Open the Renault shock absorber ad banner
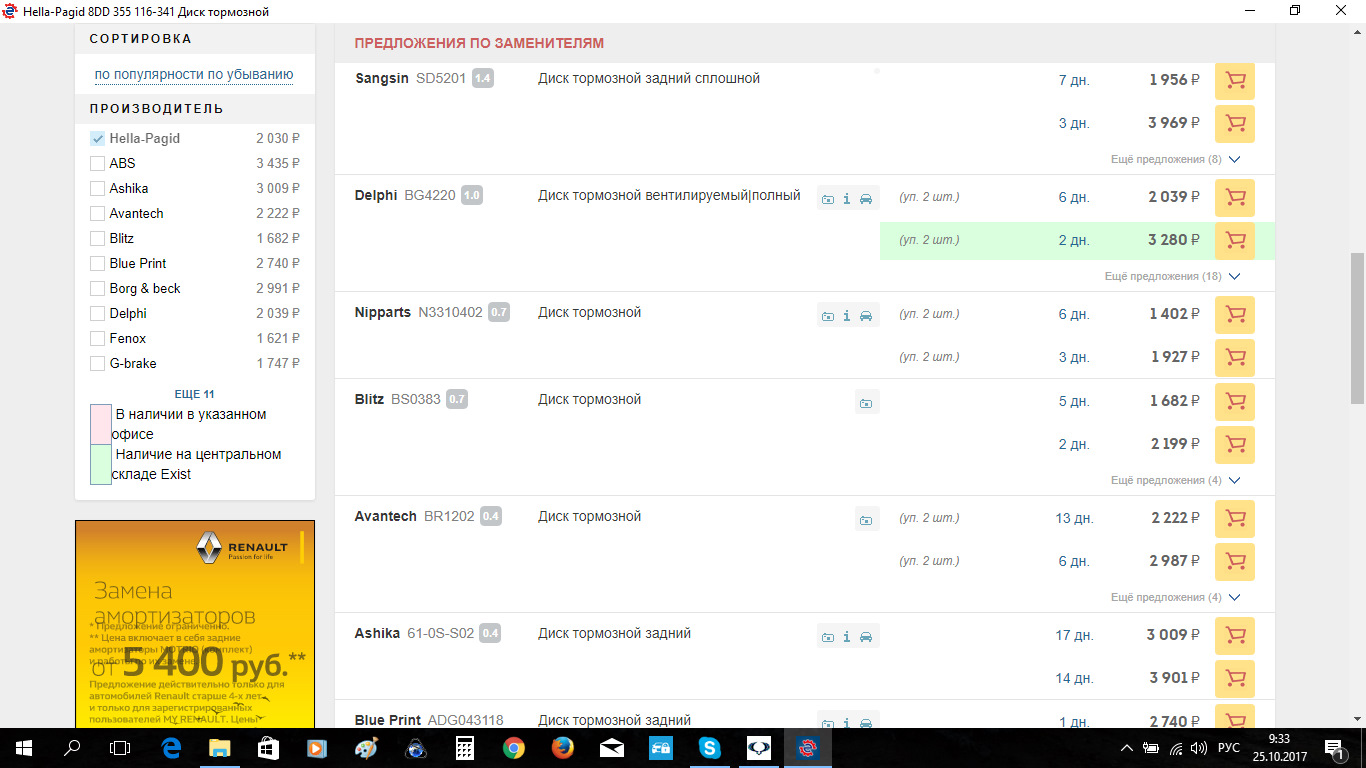Image resolution: width=1366 pixels, height=768 pixels. 195,624
